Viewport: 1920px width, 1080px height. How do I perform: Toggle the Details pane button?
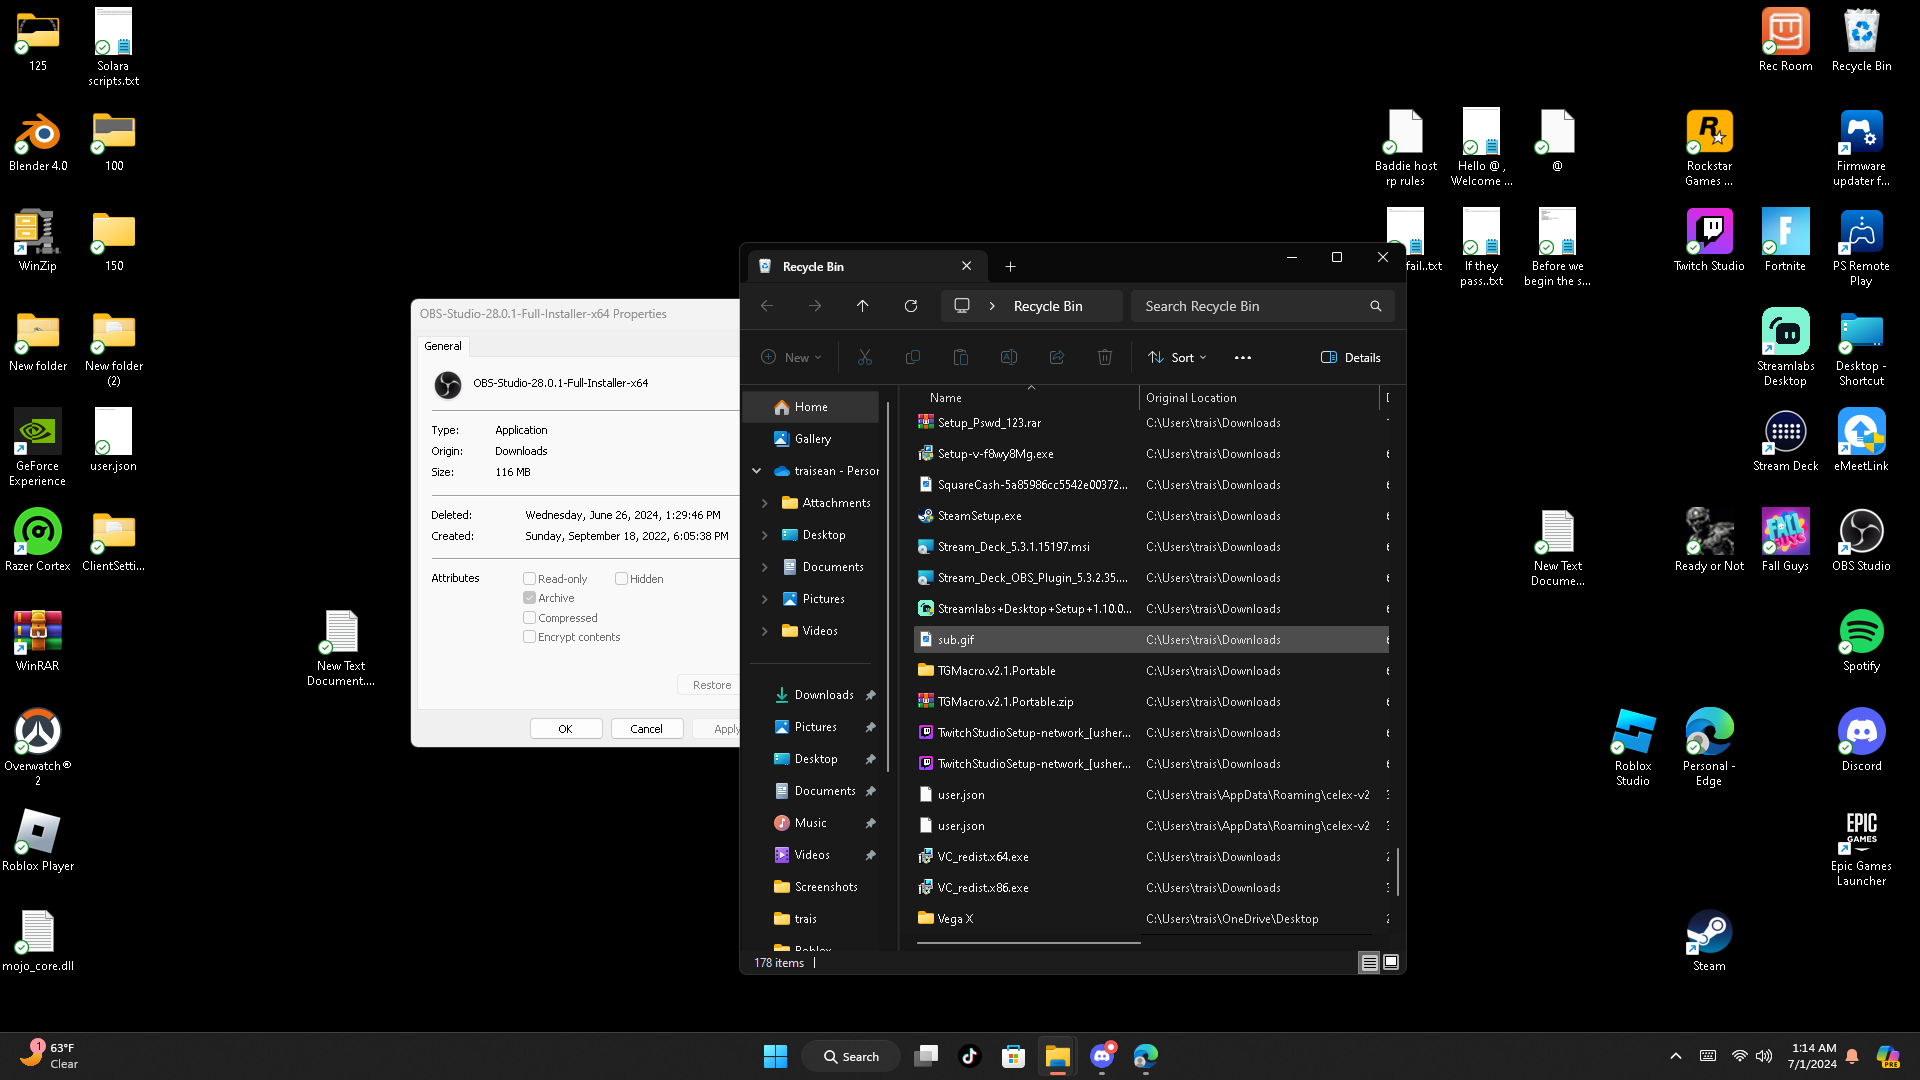pos(1351,357)
